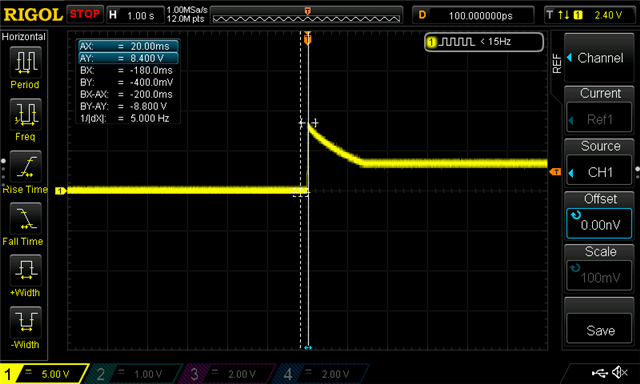
Task: Select the -Width measurement icon
Action: coord(25,322)
